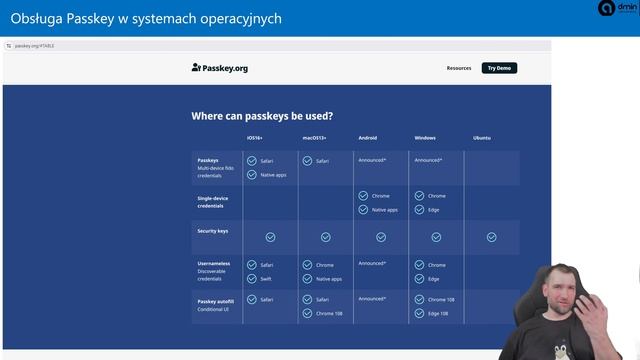Click Edge checkmark in Usernameless row under Windows

[419, 279]
